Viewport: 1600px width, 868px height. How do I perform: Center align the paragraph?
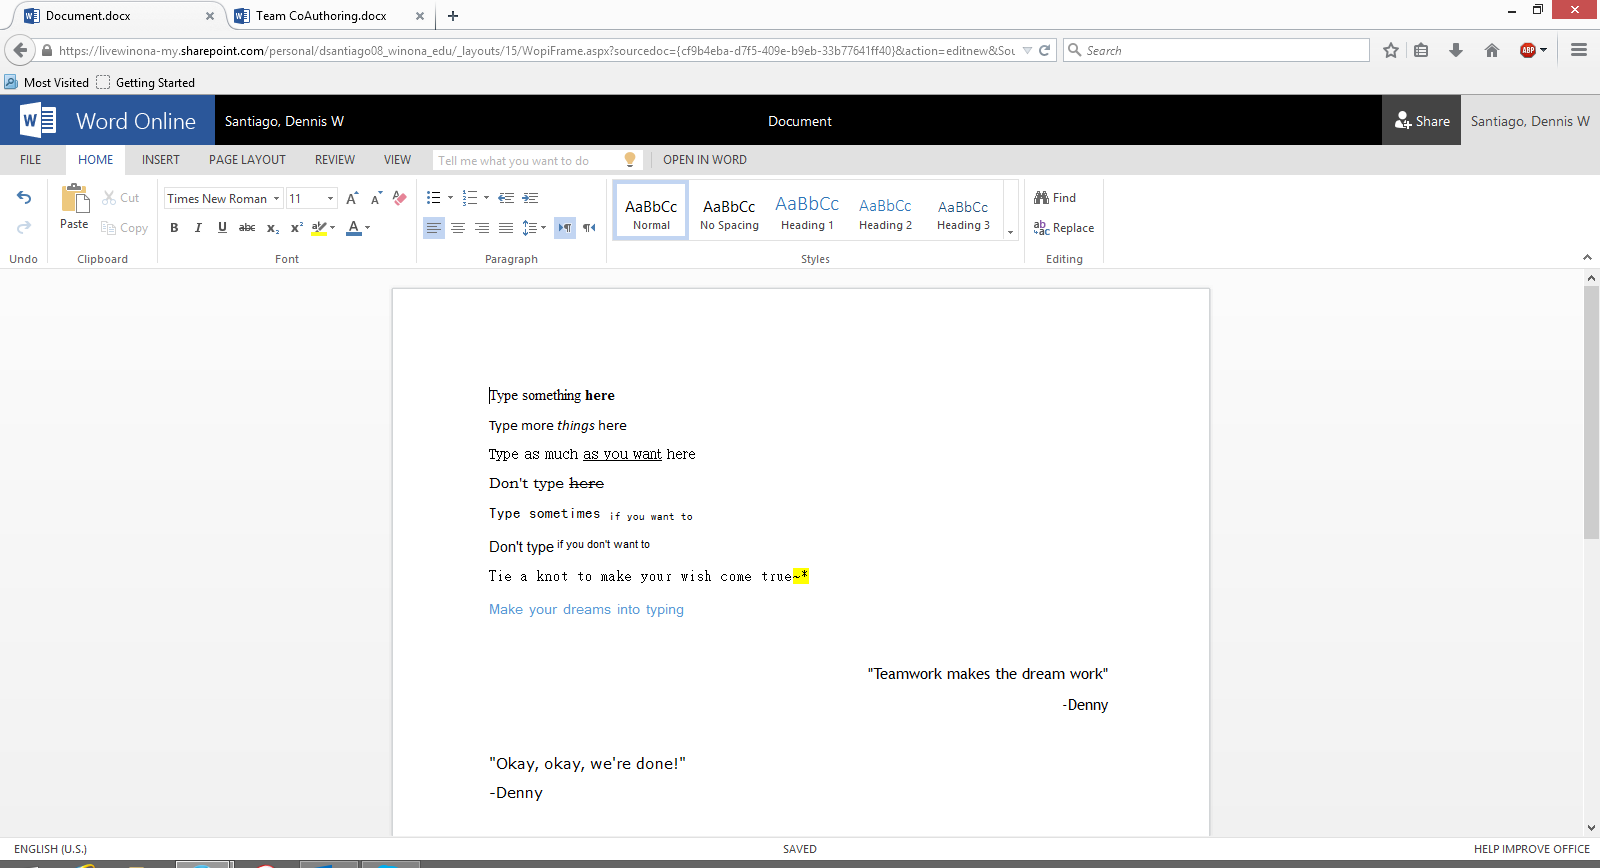pos(458,228)
